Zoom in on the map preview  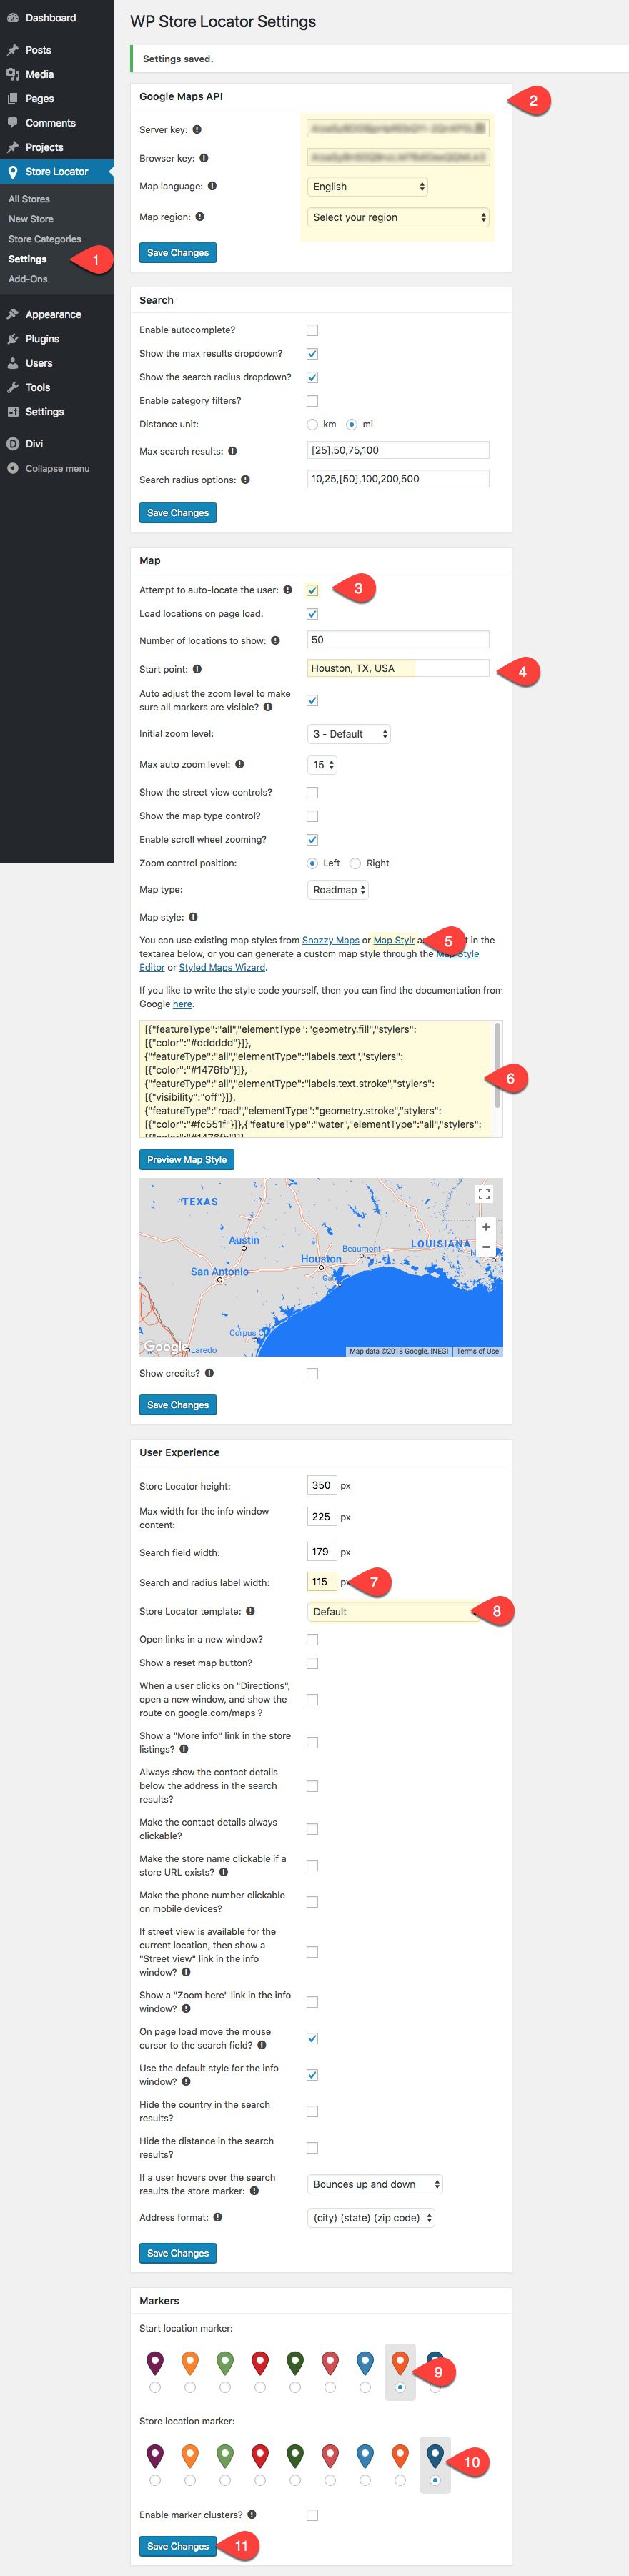coord(486,1227)
